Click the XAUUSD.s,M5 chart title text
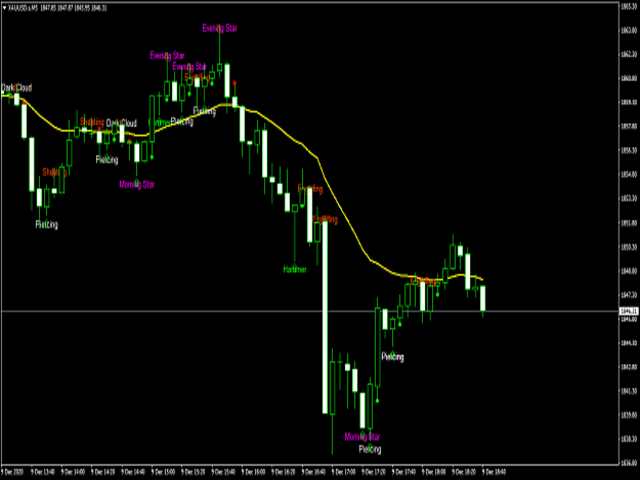Image resolution: width=640 pixels, height=480 pixels. click(x=23, y=8)
